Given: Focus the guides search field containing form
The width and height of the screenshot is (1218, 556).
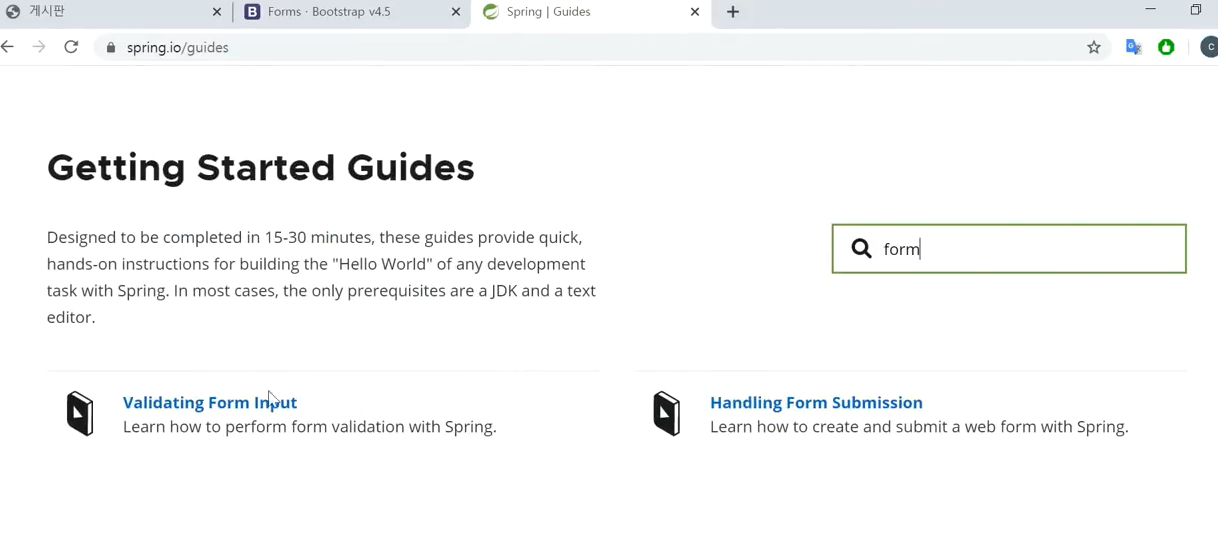Looking at the screenshot, I should [1009, 248].
